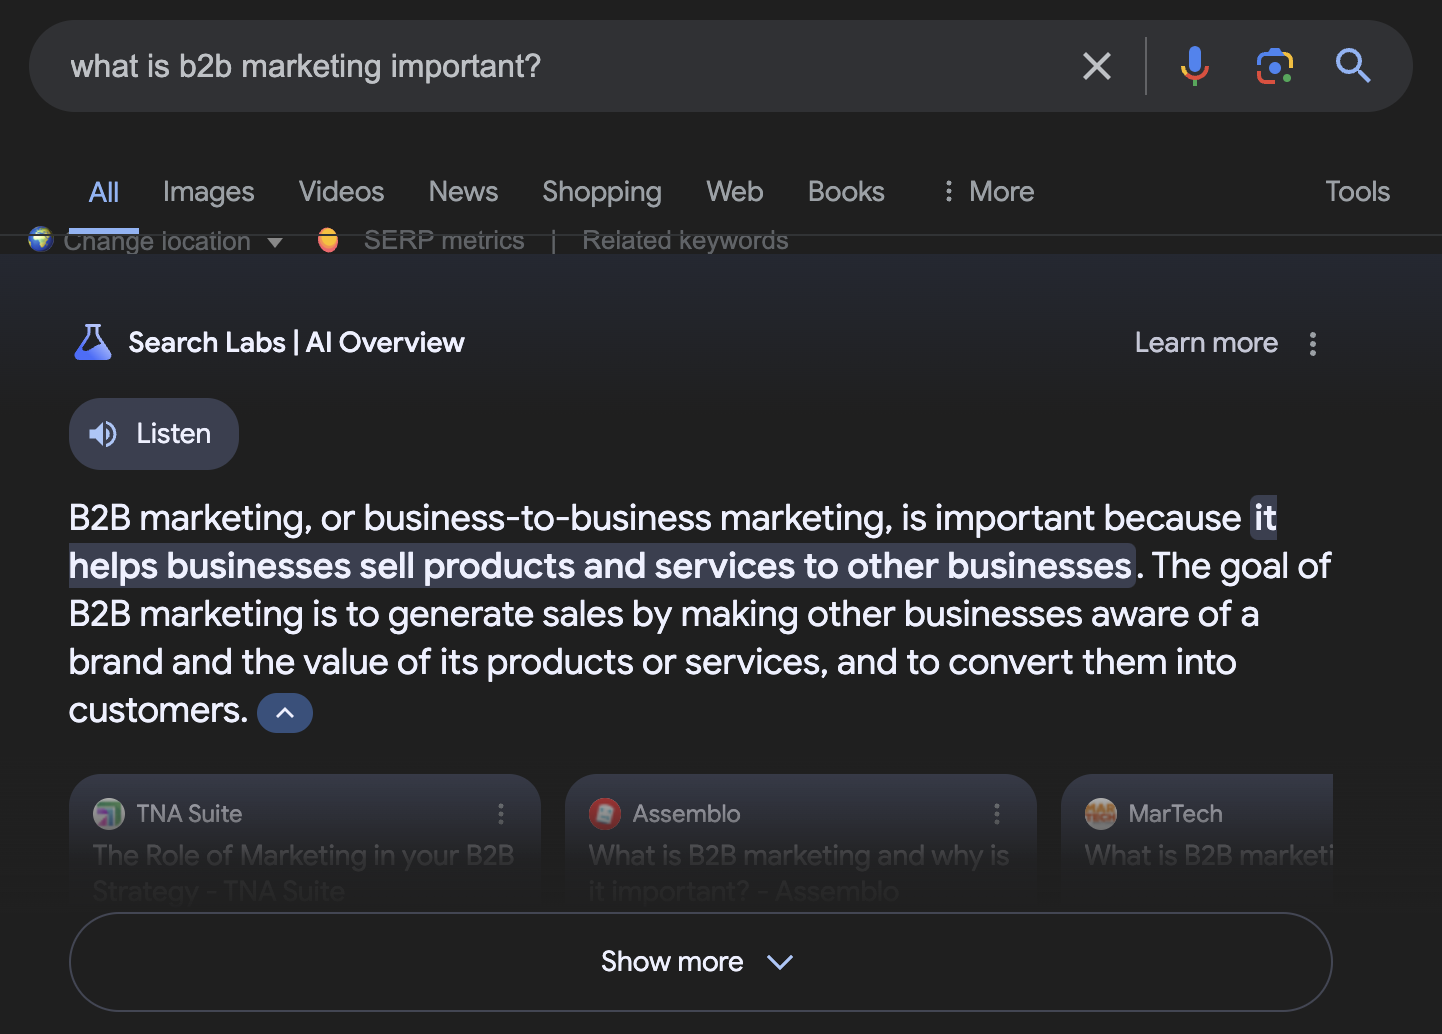Click the globe icon beside Change location

[x=41, y=240]
